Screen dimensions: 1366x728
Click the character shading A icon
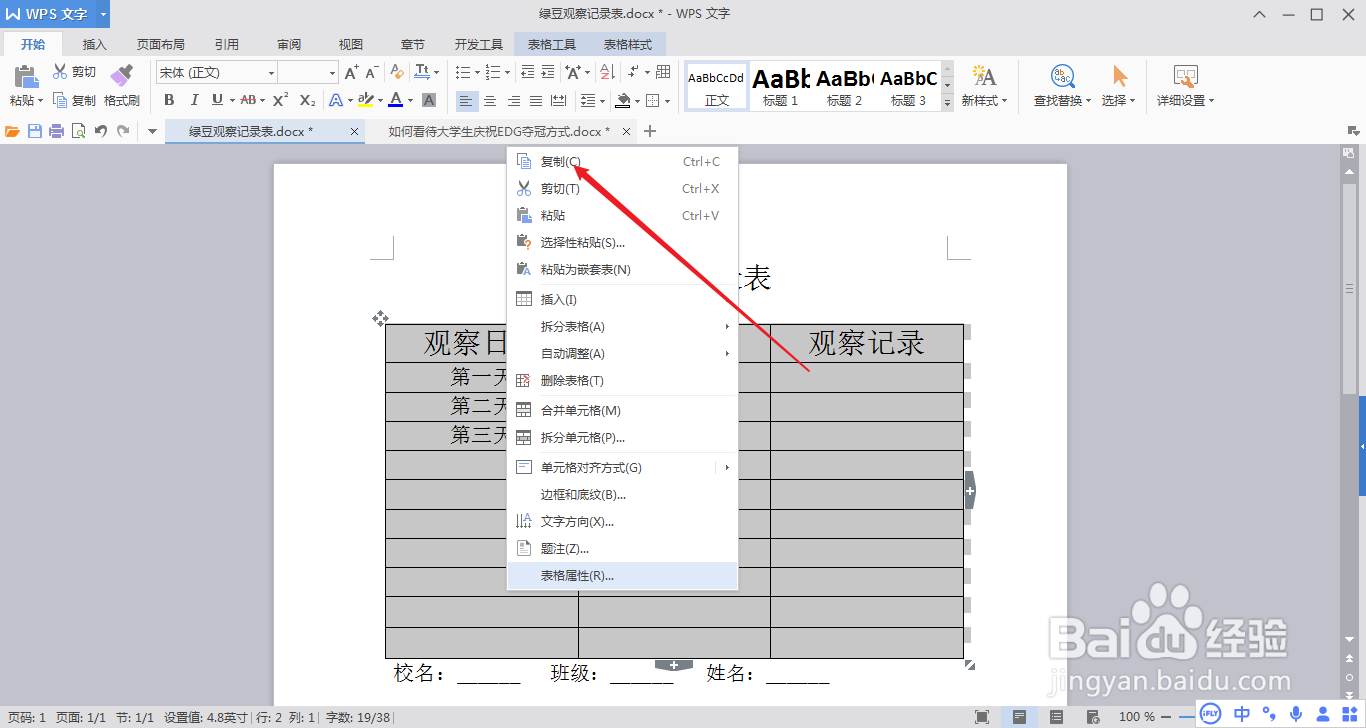(x=429, y=100)
